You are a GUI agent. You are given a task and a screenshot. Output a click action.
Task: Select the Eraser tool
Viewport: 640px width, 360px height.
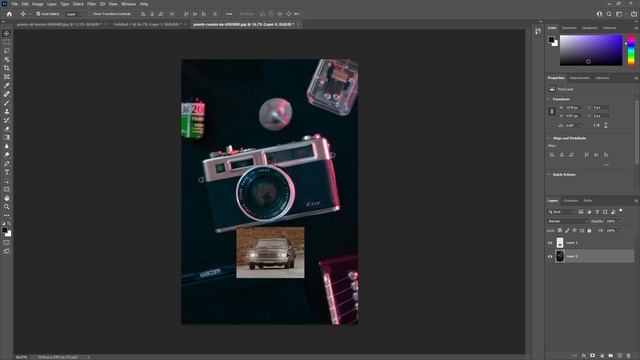7,129
